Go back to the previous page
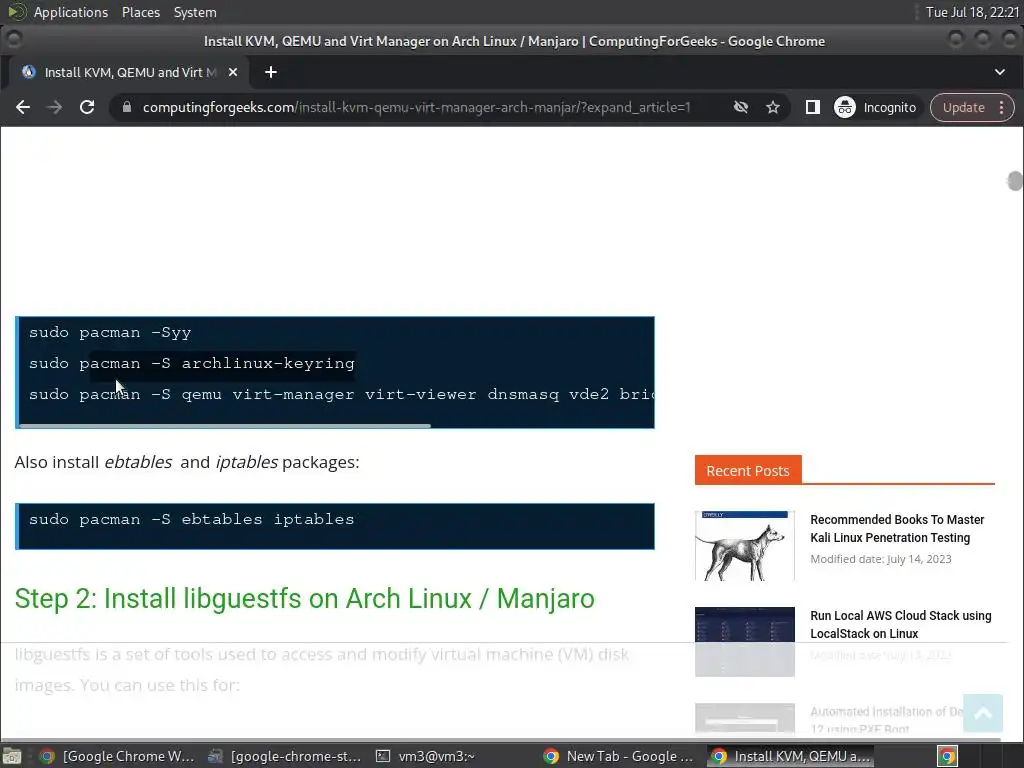Screen dimensions: 1024x768 [23, 107]
